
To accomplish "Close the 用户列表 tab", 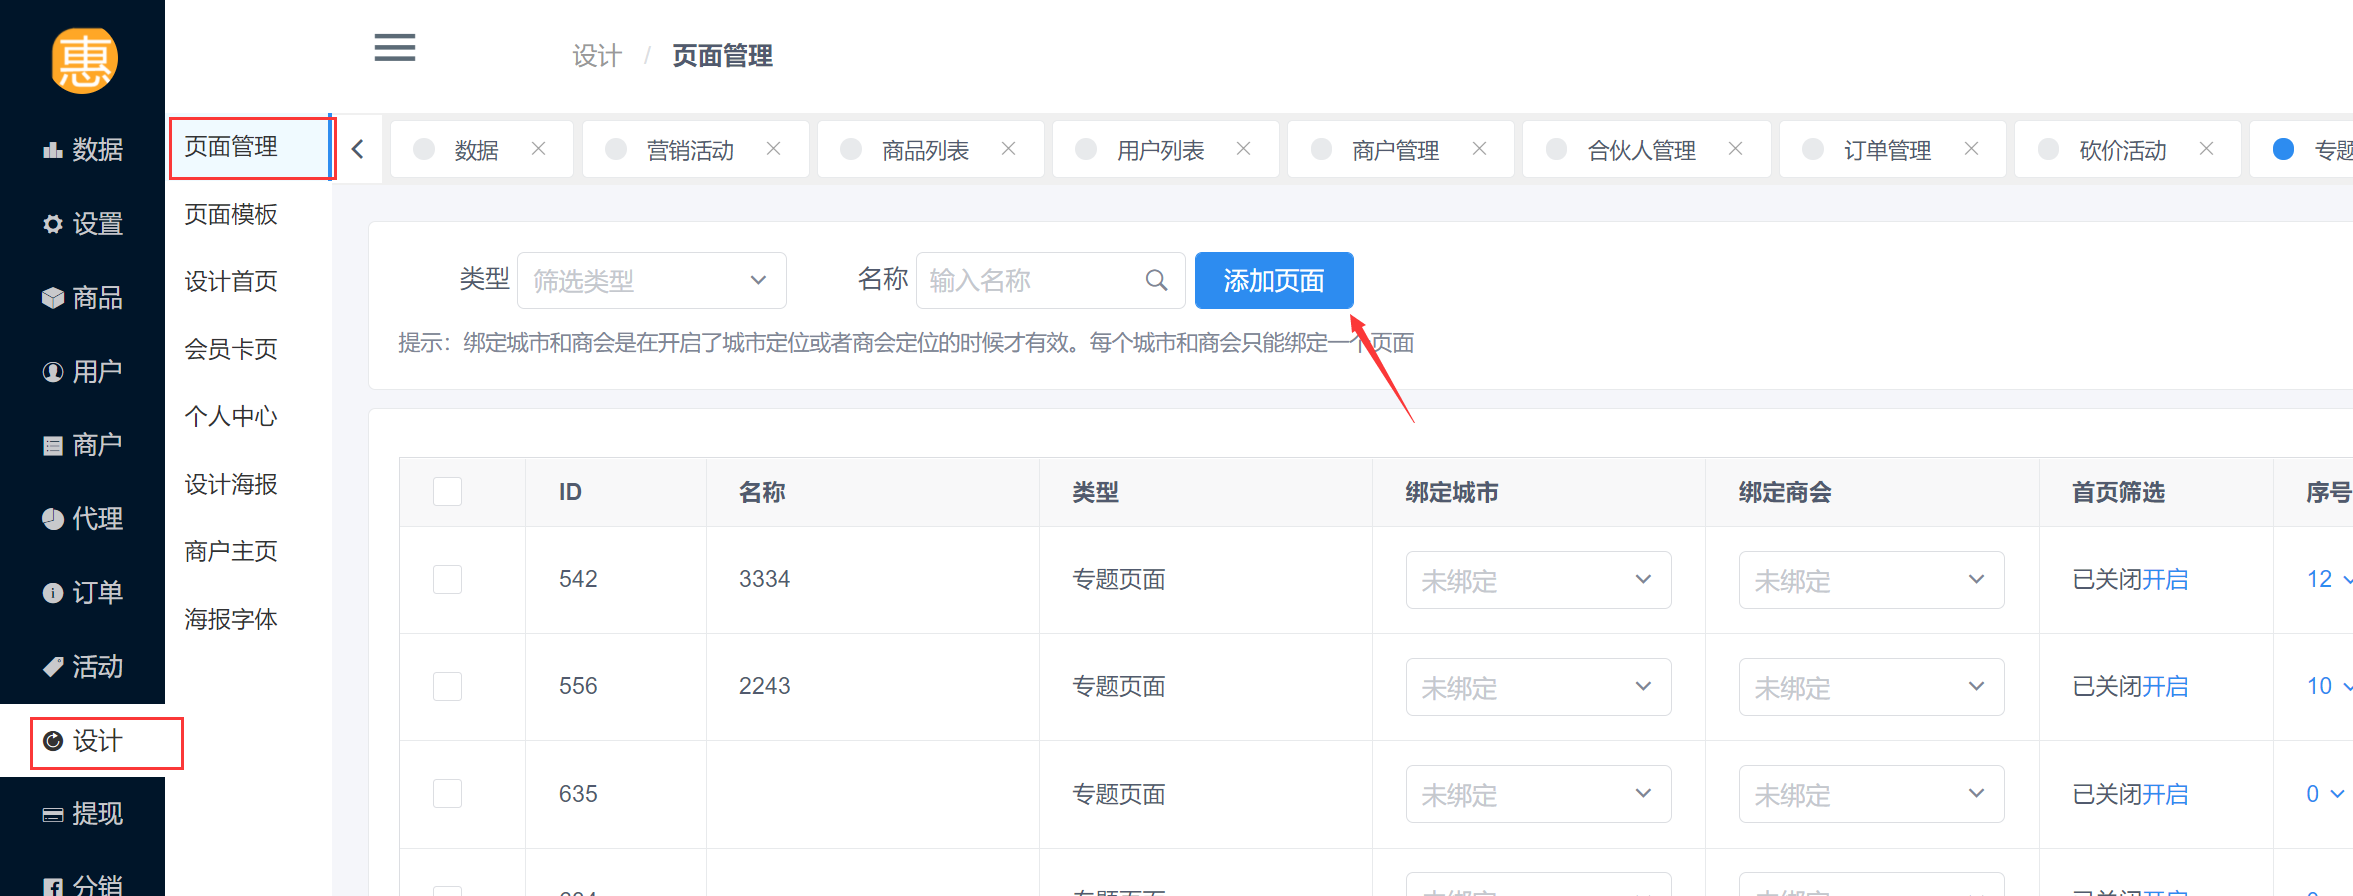I will [1243, 149].
